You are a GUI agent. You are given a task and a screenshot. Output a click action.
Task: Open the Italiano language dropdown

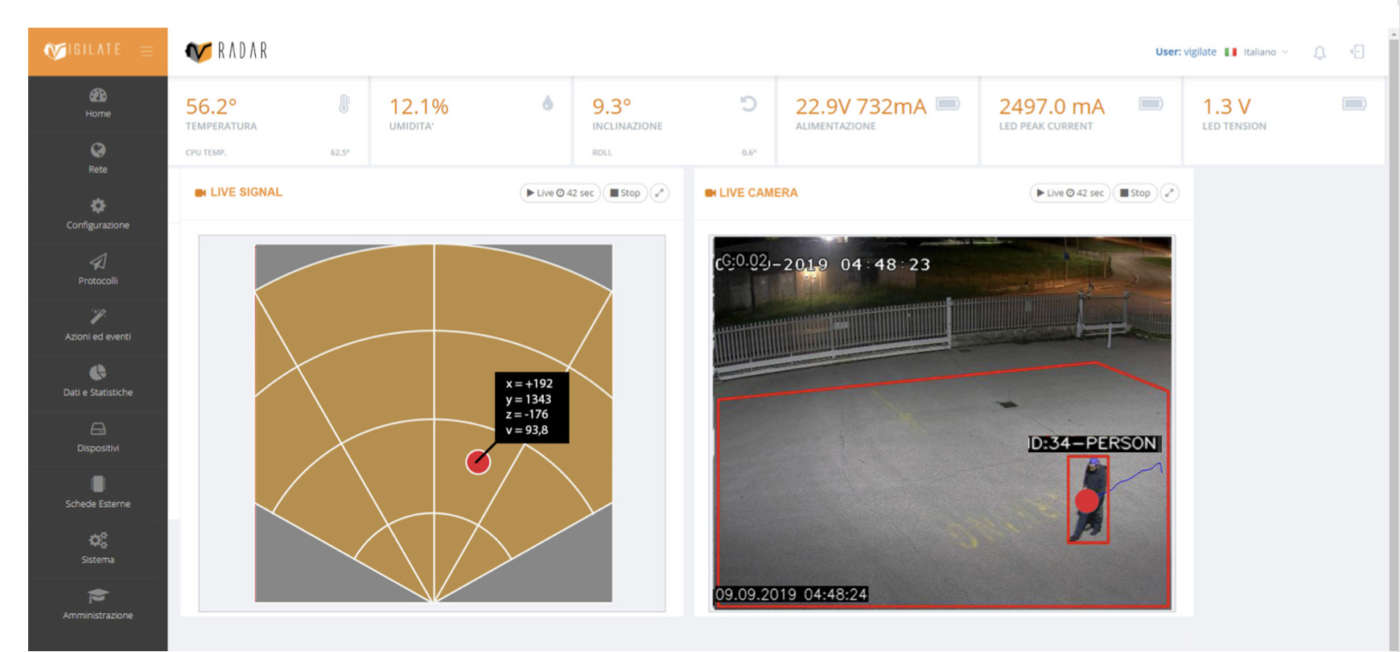(x=1265, y=52)
